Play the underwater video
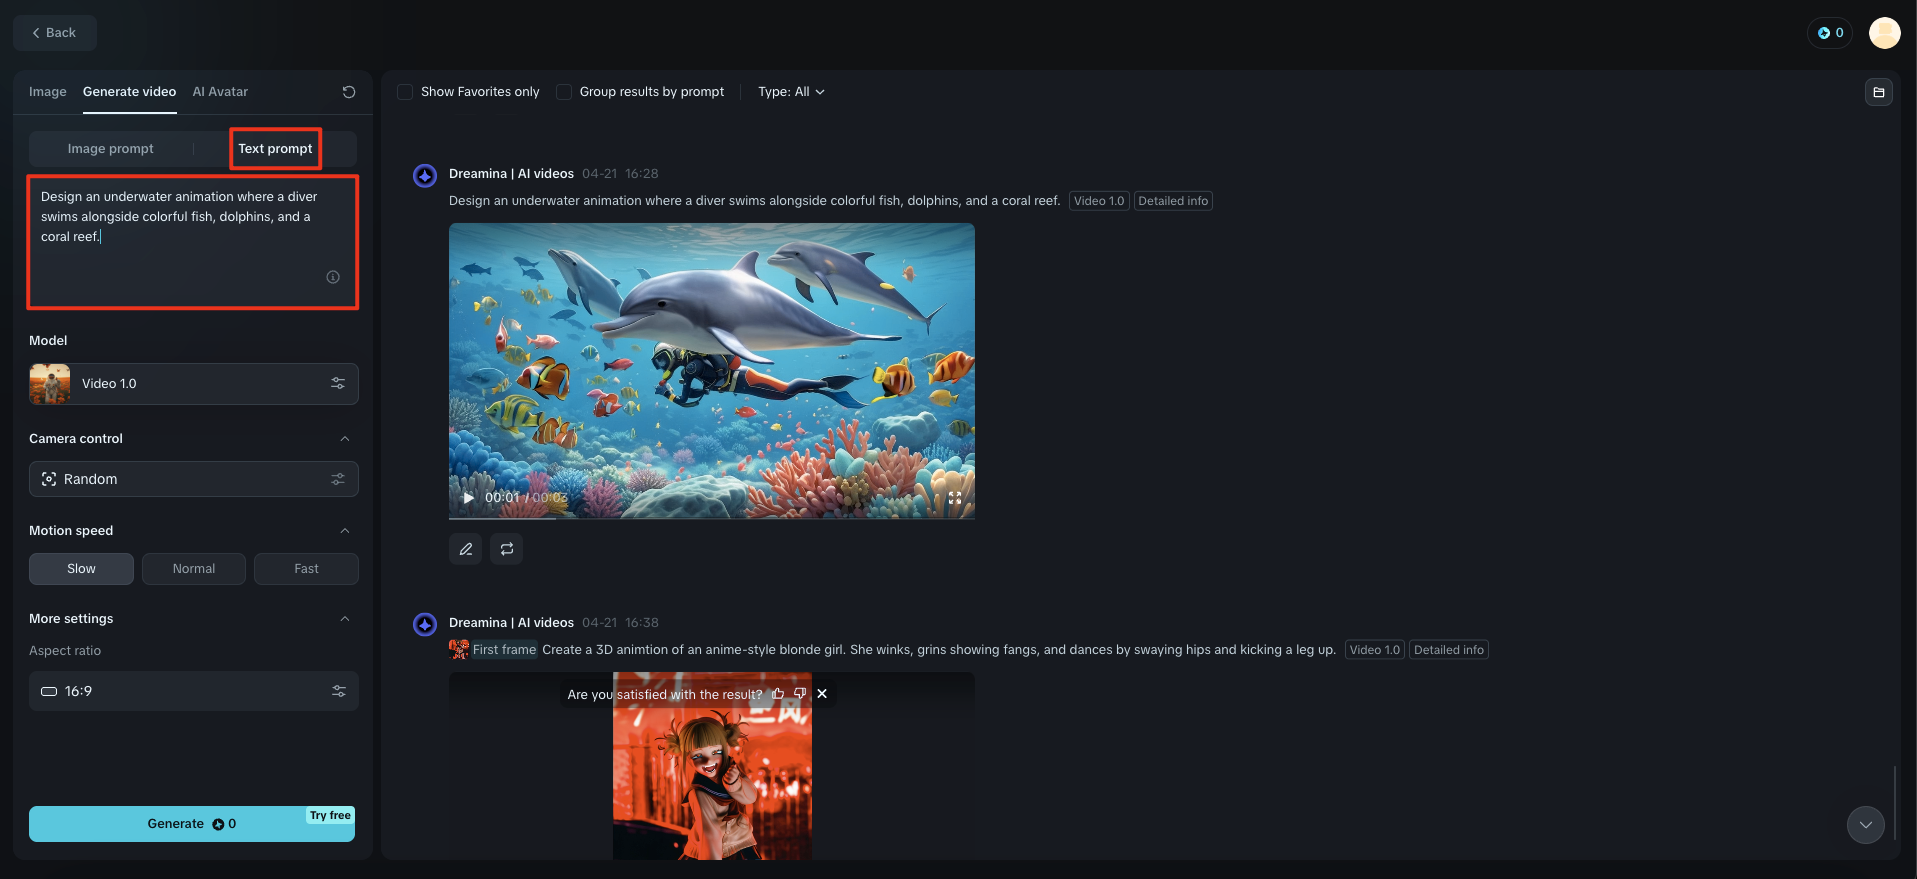This screenshot has width=1917, height=879. click(x=468, y=498)
